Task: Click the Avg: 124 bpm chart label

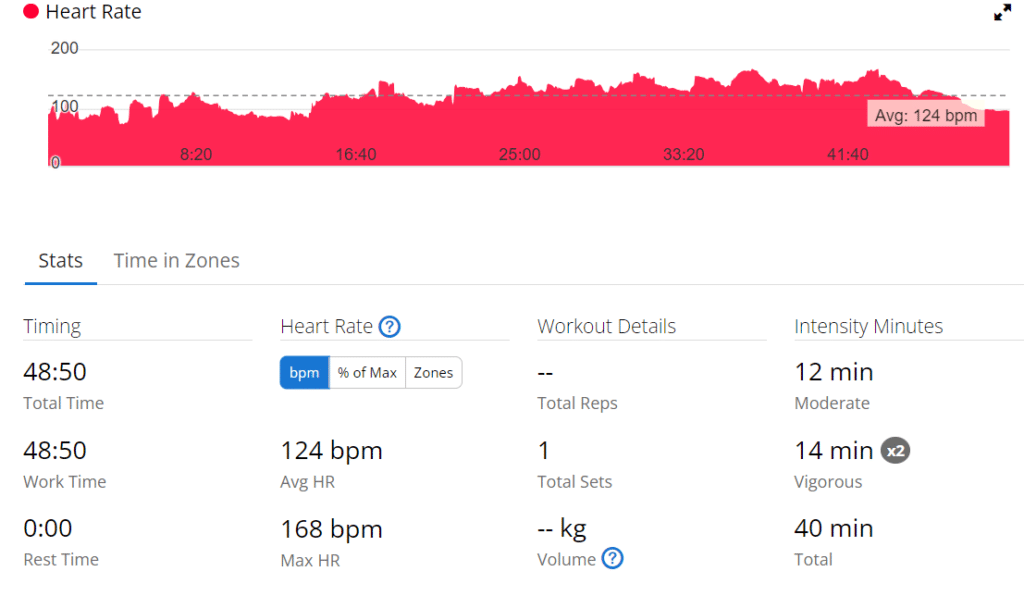Action: coord(926,116)
